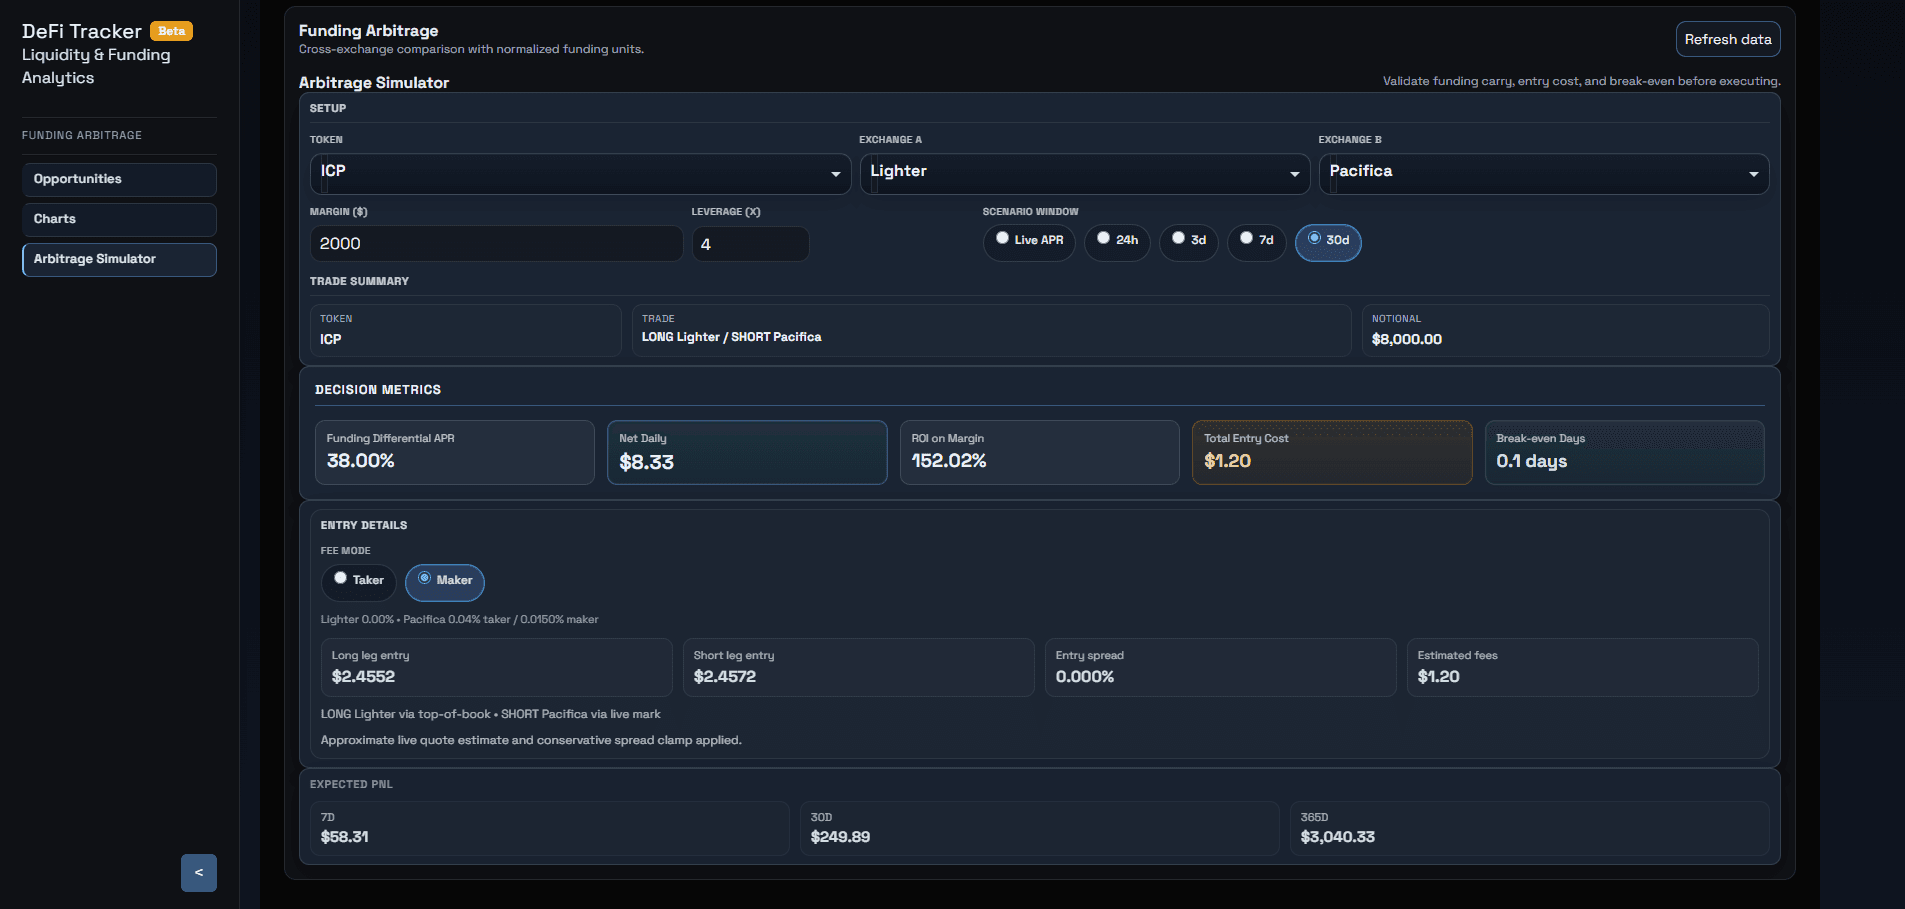
Task: Open the Exchange B Pacifica selector
Action: click(x=1542, y=173)
